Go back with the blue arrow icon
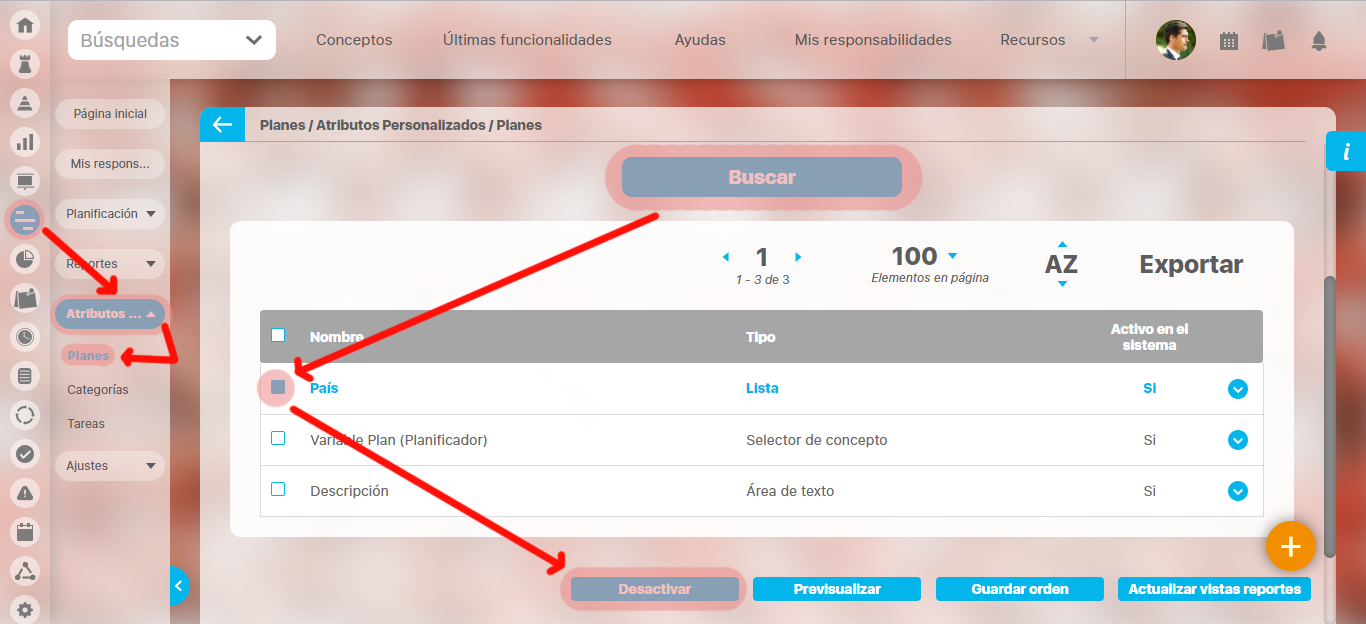 (222, 125)
